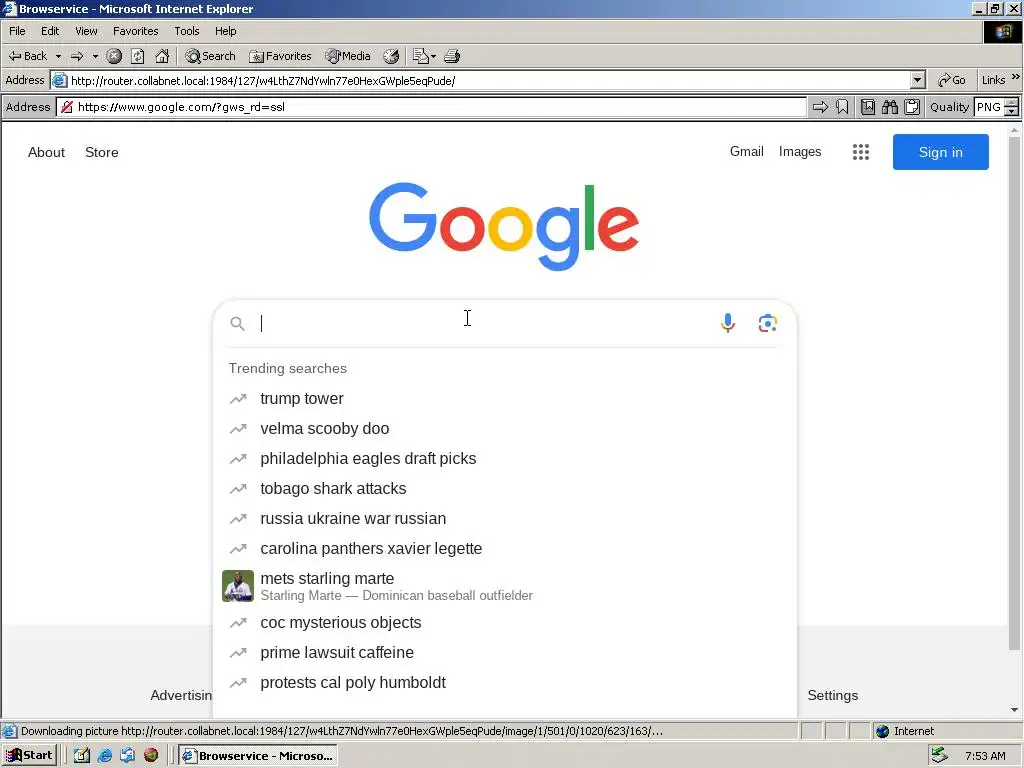Click the Browservice go arrow icon

coord(820,107)
